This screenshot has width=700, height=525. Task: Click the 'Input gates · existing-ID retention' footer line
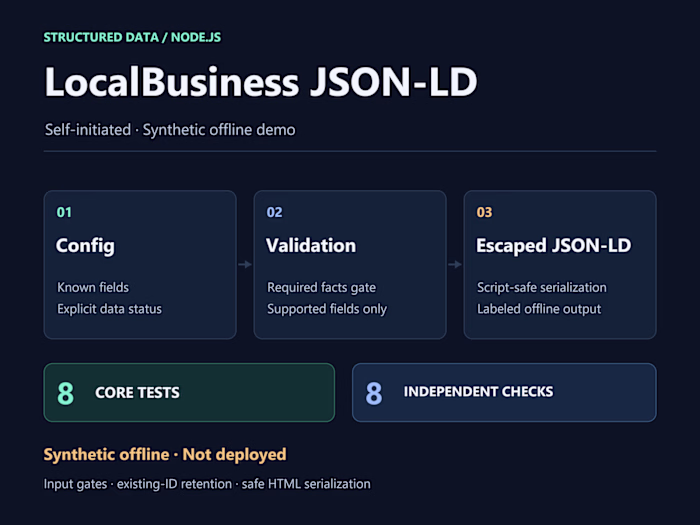pyautogui.click(x=207, y=484)
